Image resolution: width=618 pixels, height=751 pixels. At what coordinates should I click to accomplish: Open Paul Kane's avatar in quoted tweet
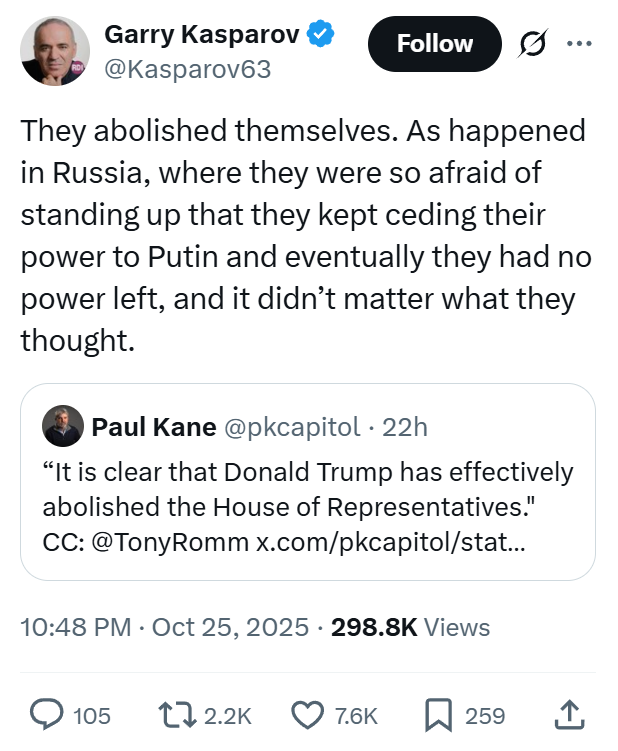click(x=63, y=427)
